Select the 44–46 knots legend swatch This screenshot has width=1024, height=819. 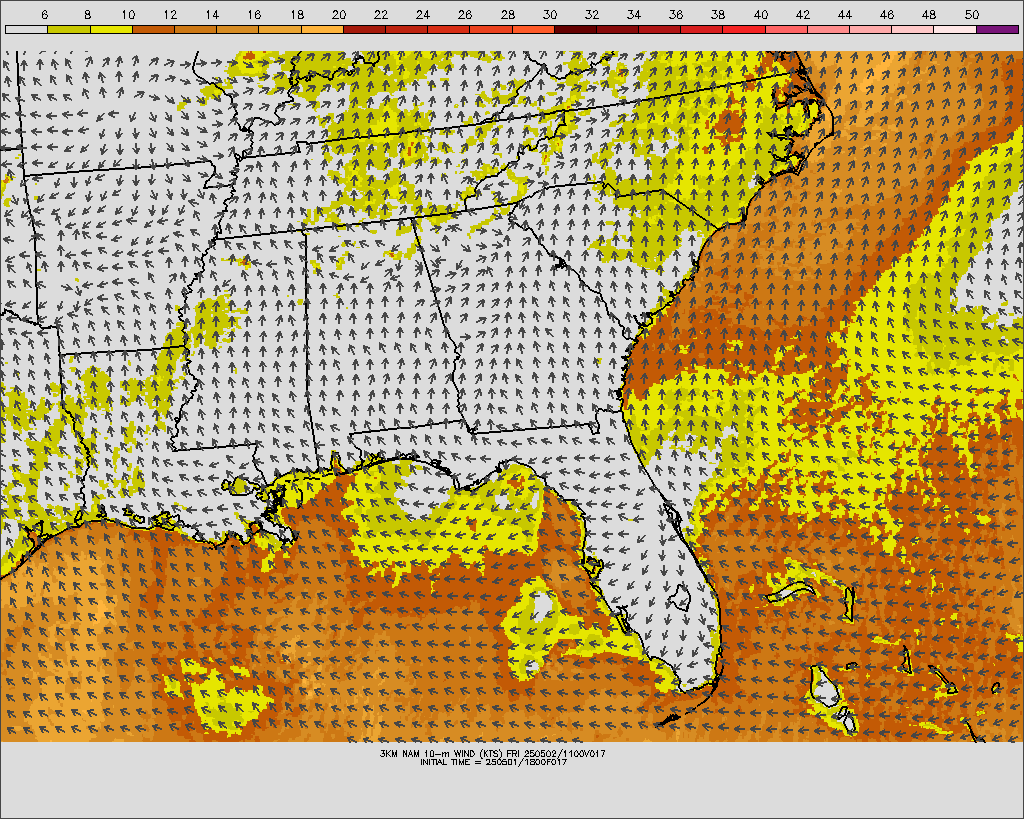tap(871, 29)
